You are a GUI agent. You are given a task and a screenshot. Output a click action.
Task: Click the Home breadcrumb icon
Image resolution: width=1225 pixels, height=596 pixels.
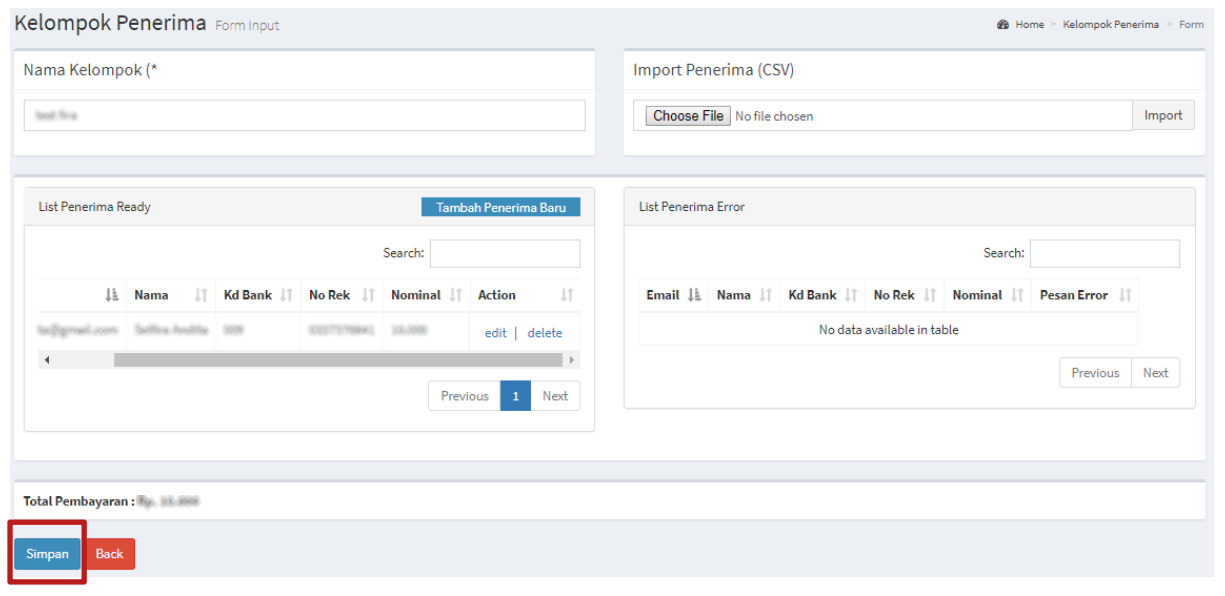coord(1002,24)
